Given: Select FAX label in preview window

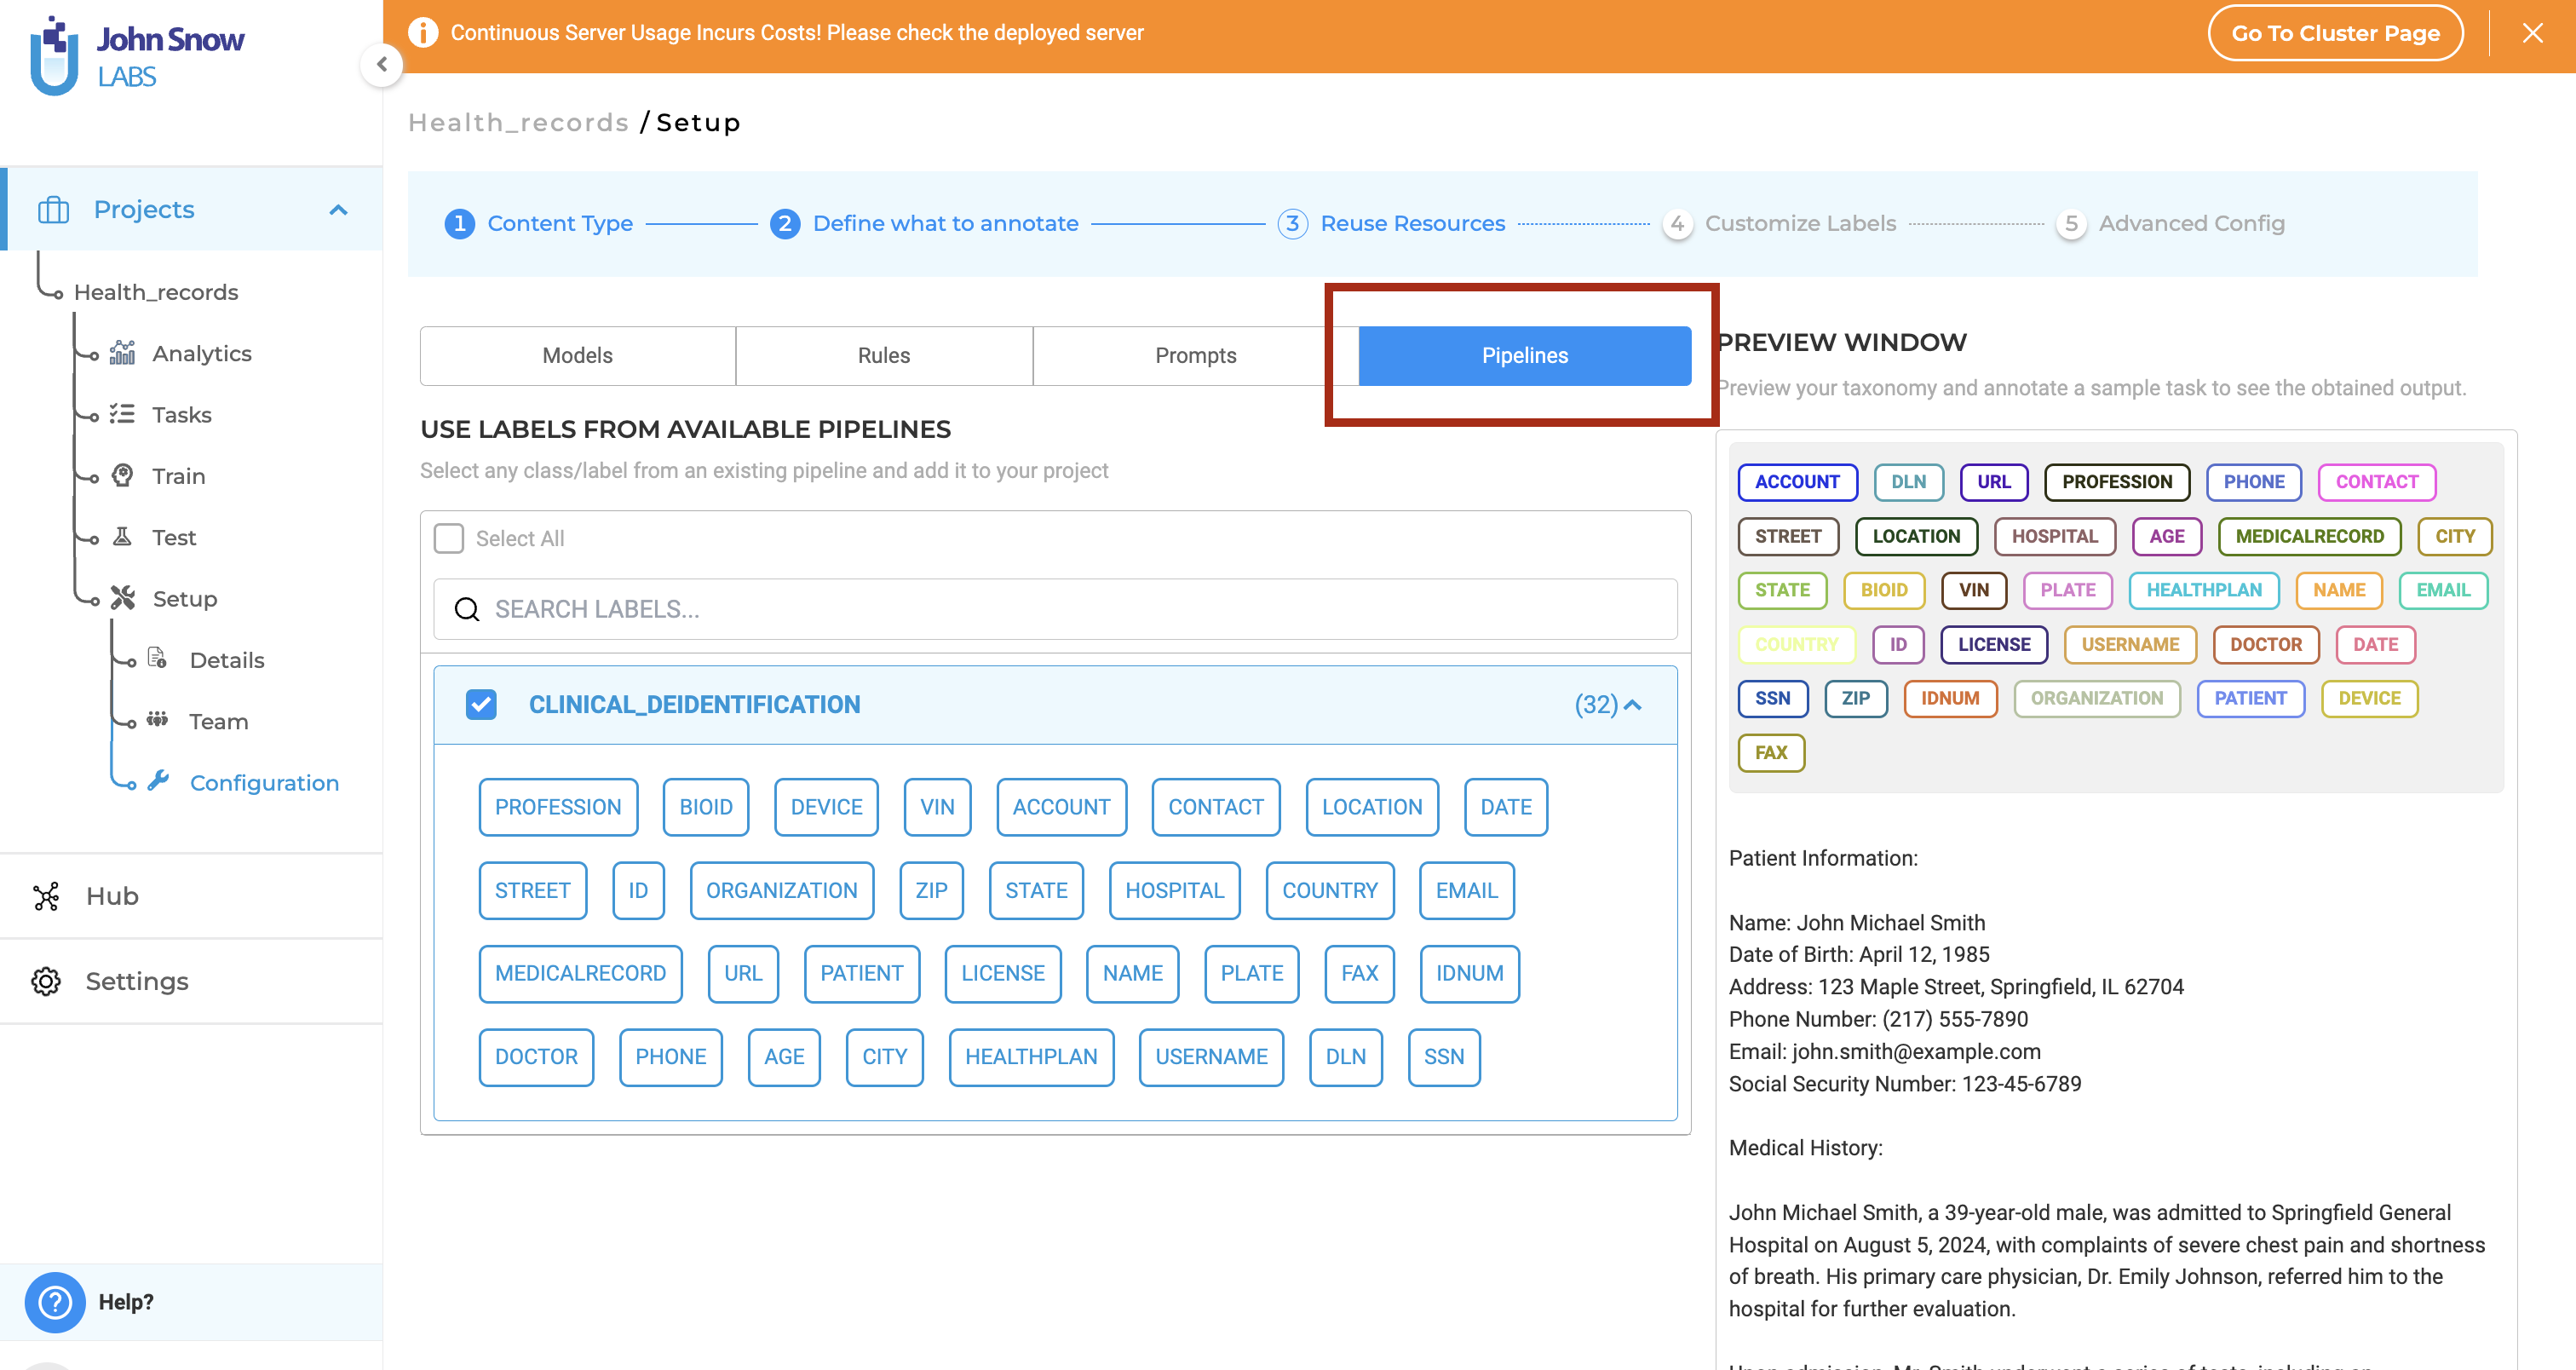Looking at the screenshot, I should pyautogui.click(x=1771, y=753).
